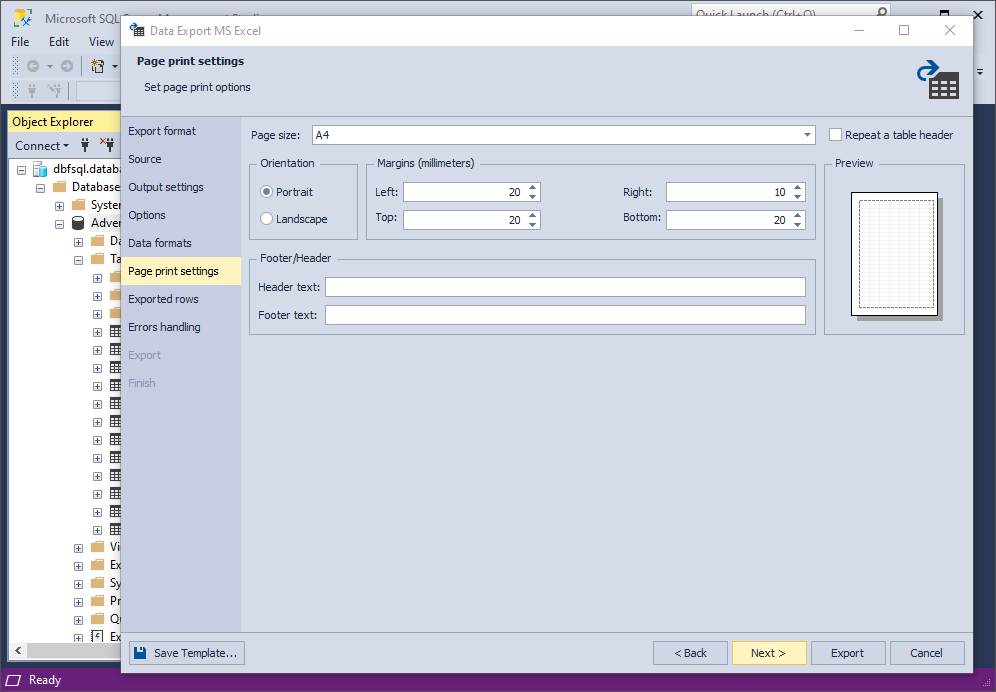Click the dbfsql server icon in Object Explorer
Screen dimensions: 996x692
40,169
